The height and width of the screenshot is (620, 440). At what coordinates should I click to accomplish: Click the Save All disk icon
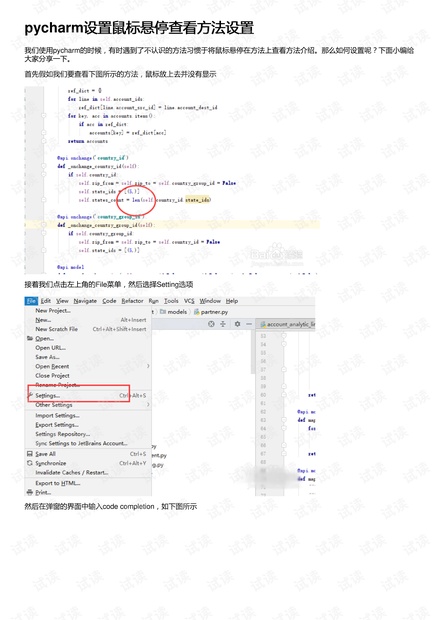[x=30, y=454]
